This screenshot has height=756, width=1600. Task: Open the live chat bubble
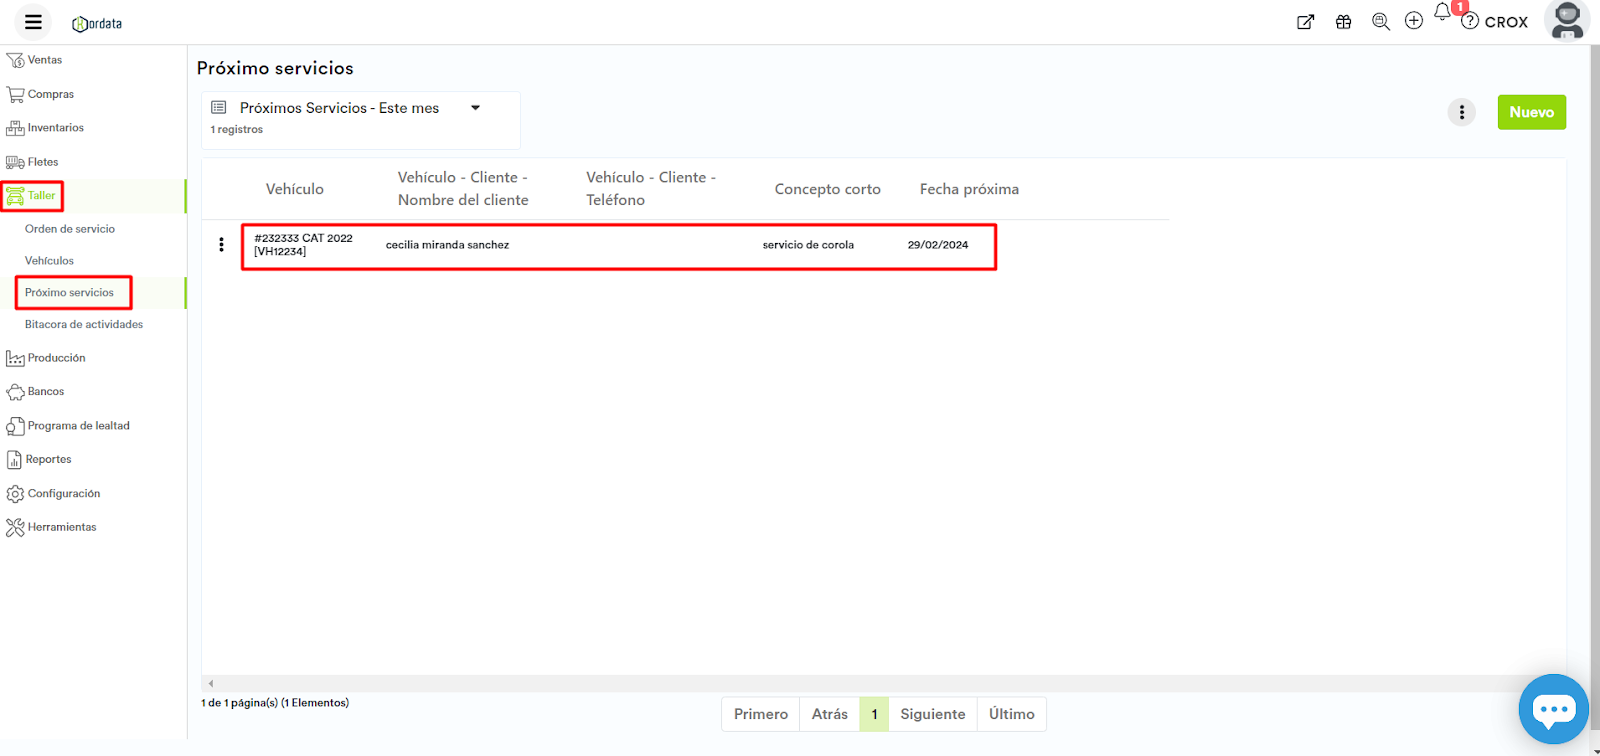(1553, 709)
